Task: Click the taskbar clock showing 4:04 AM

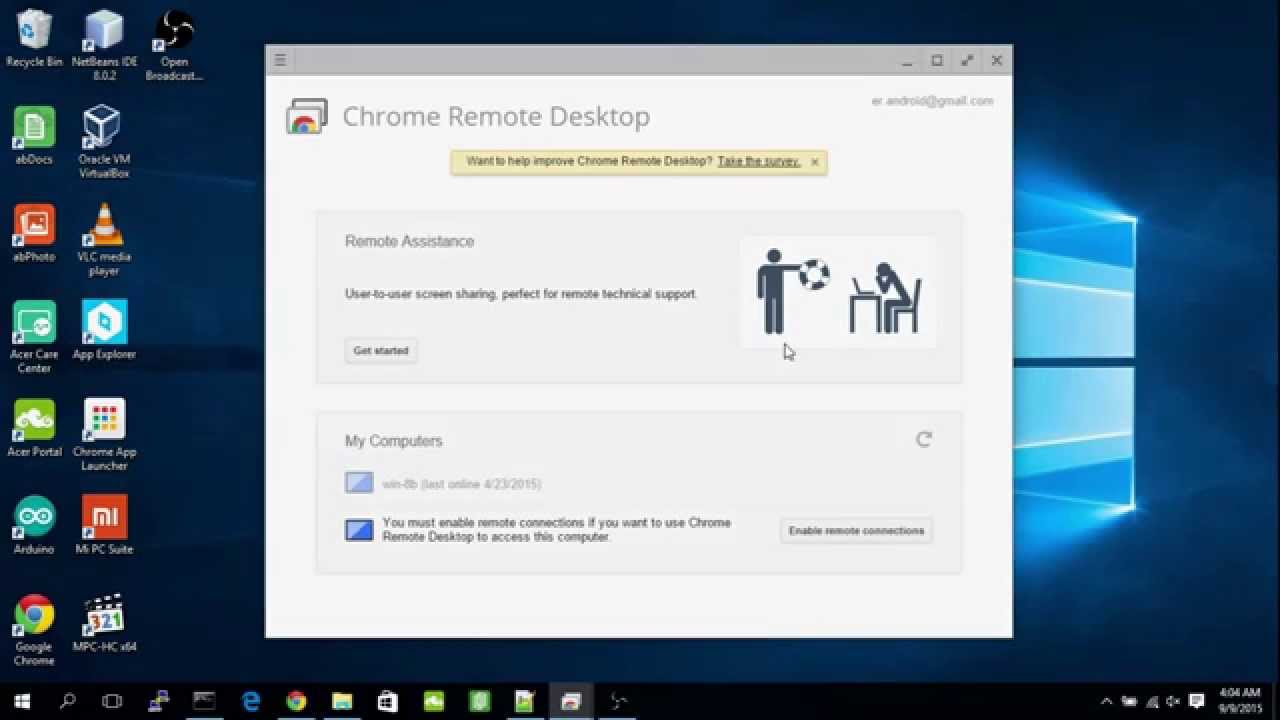Action: 1241,701
